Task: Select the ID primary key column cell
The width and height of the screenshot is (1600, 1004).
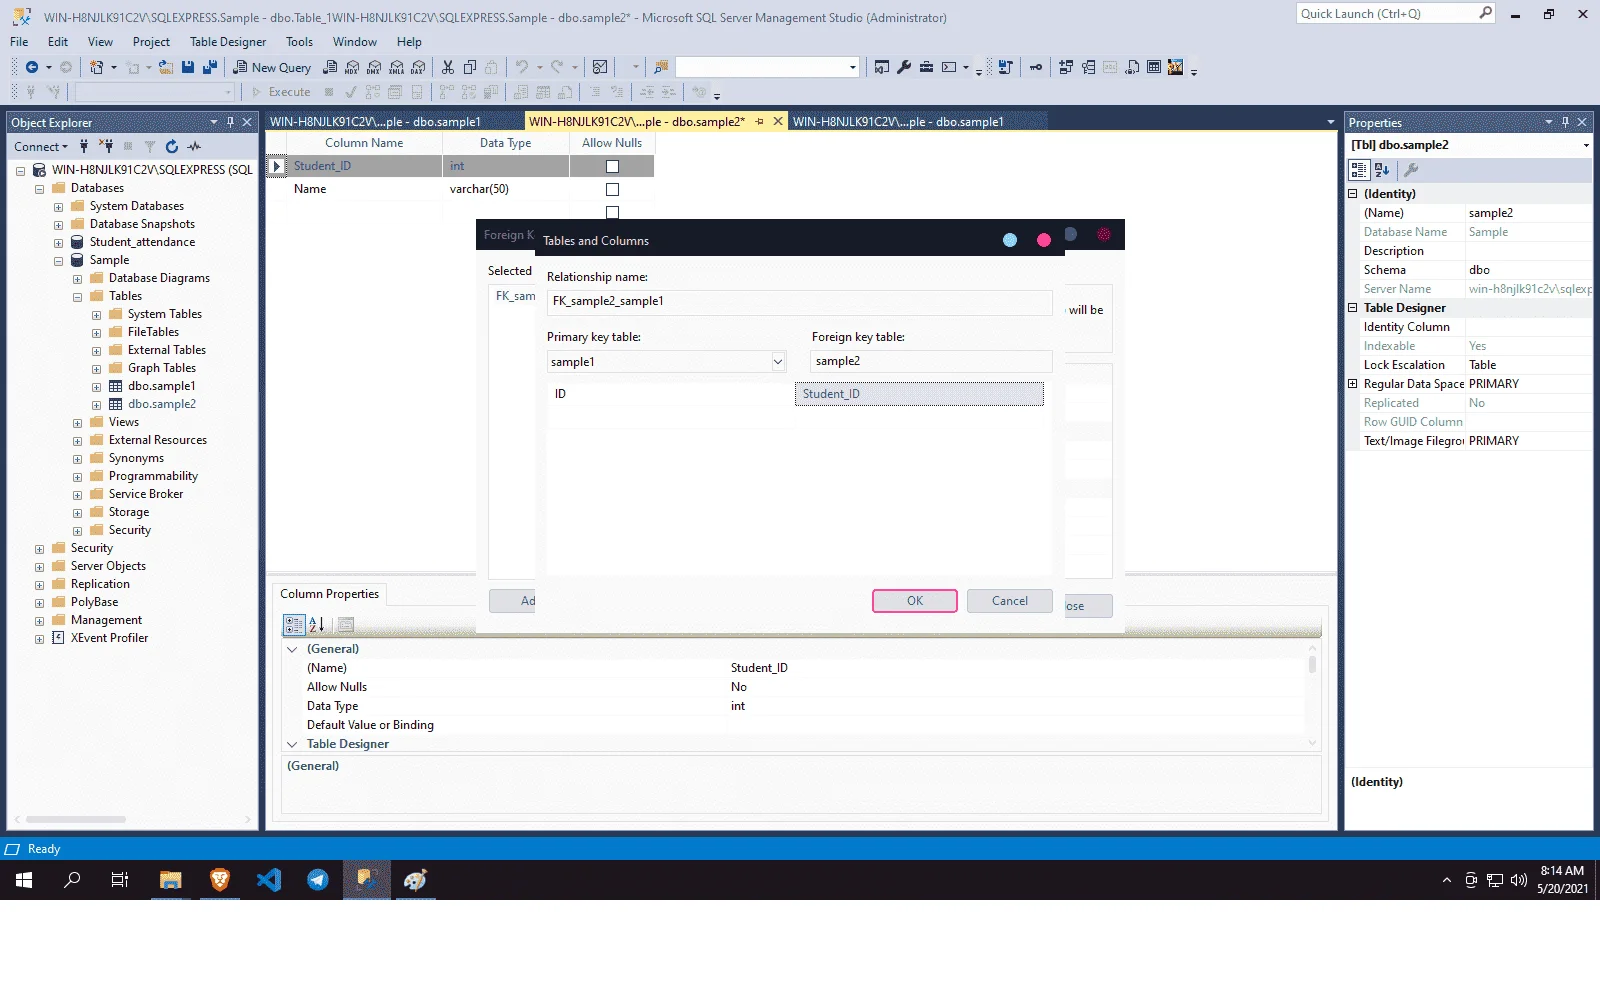Action: [670, 394]
